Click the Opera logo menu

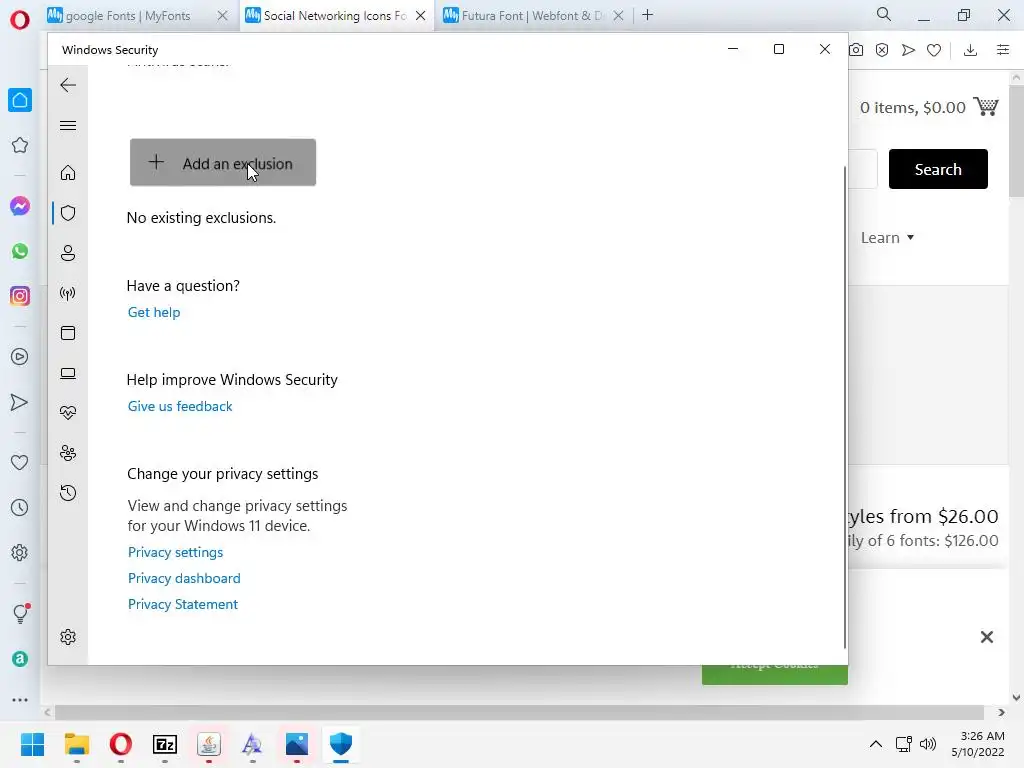(x=20, y=20)
